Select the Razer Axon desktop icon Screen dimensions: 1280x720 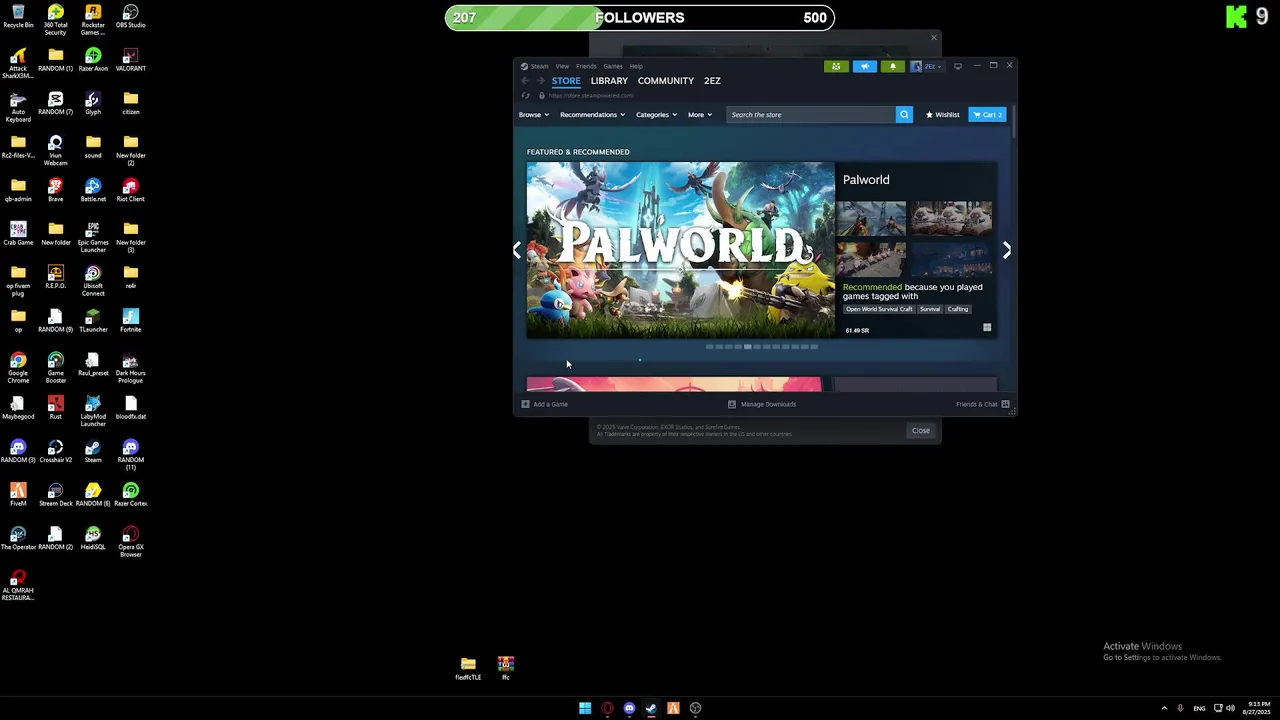(93, 60)
